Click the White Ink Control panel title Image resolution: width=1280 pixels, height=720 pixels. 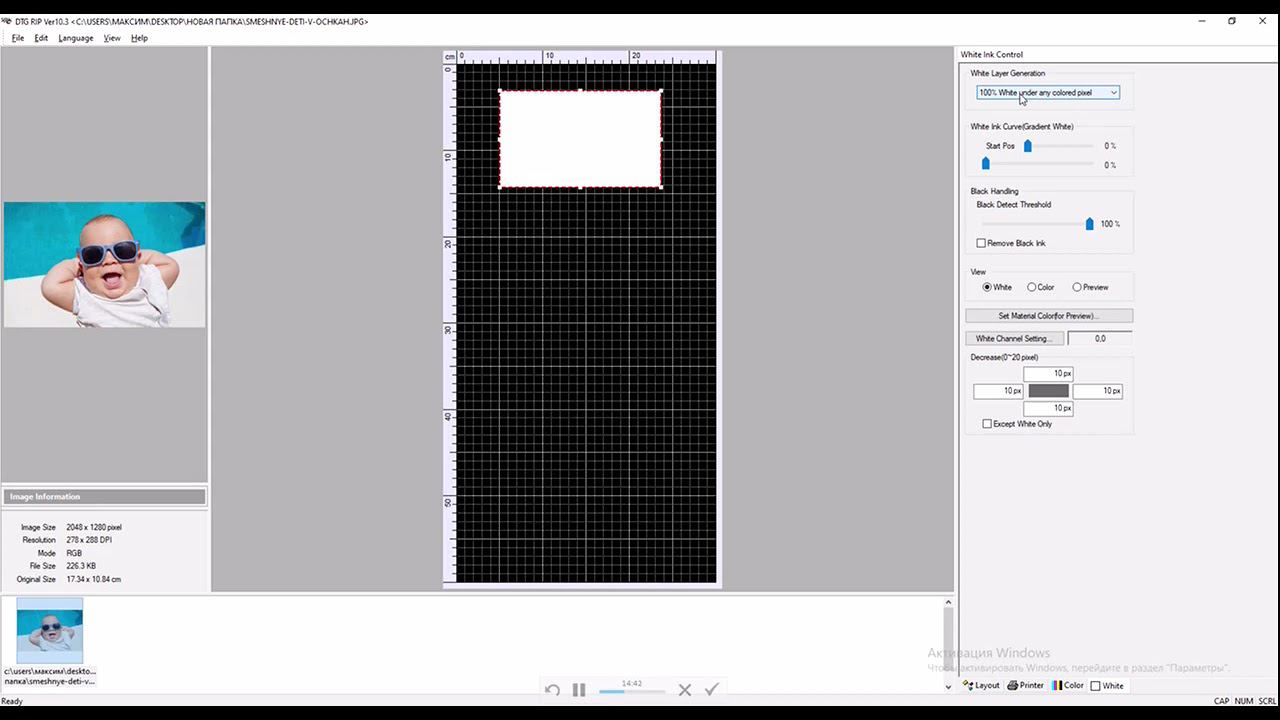(991, 55)
